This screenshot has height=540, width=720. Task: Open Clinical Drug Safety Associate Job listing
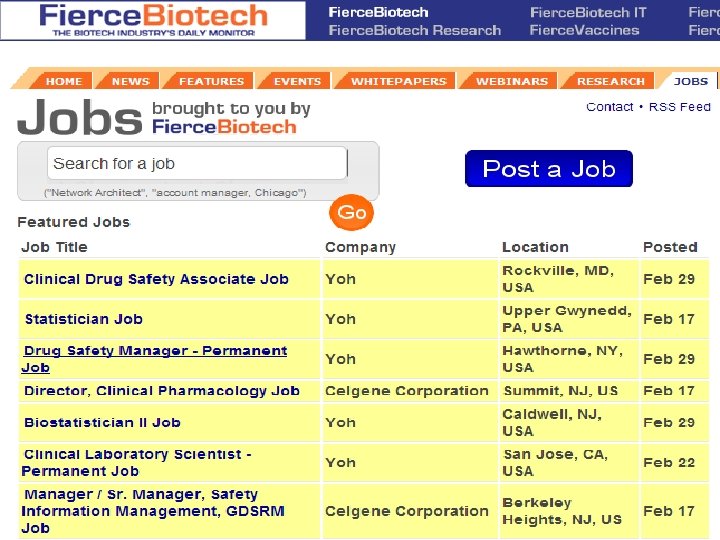pyautogui.click(x=156, y=279)
